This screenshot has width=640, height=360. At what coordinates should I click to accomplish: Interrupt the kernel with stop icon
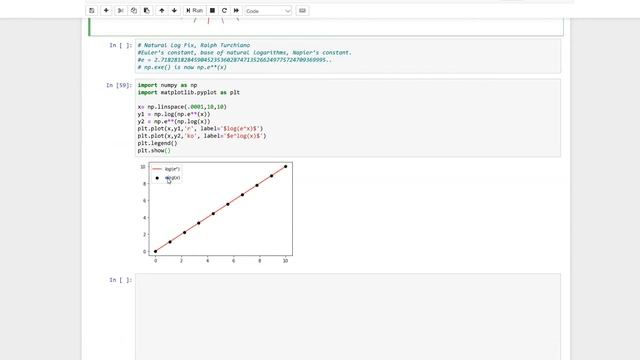(x=212, y=11)
